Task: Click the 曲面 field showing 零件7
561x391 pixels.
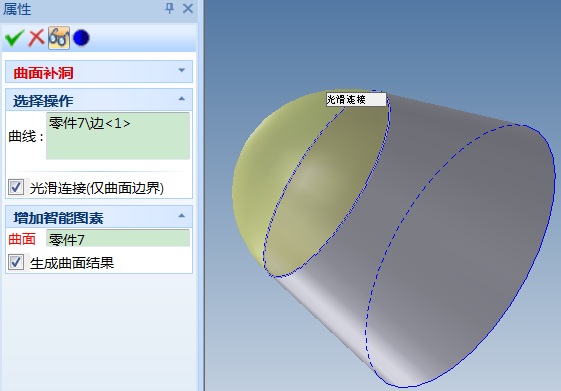Action: coord(118,239)
